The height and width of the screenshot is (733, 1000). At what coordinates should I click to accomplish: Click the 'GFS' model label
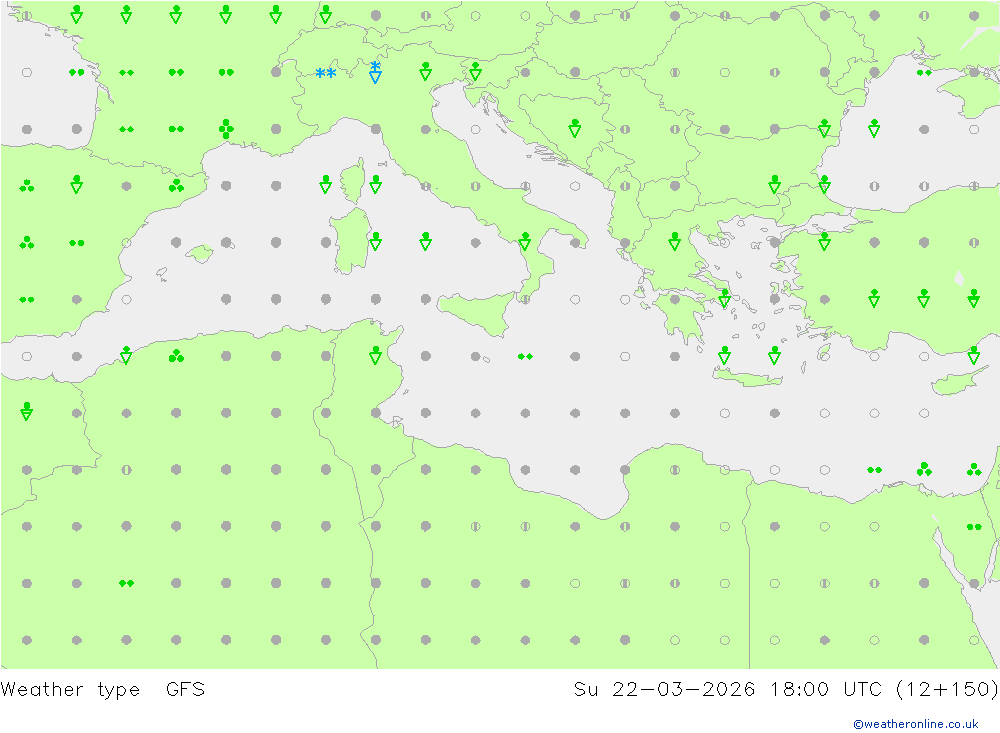pyautogui.click(x=186, y=690)
